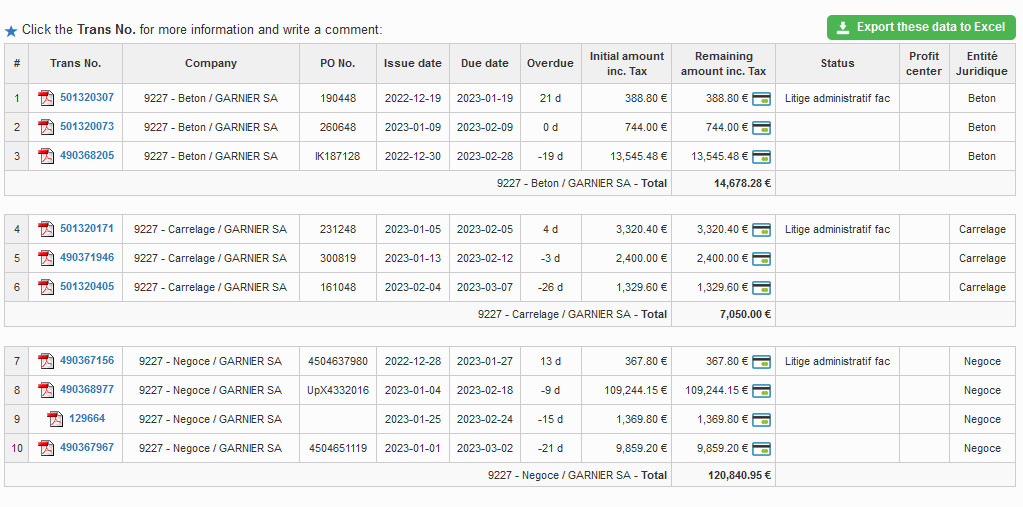1023x507 pixels.
Task: Export these data to Excel
Action: 921,27
